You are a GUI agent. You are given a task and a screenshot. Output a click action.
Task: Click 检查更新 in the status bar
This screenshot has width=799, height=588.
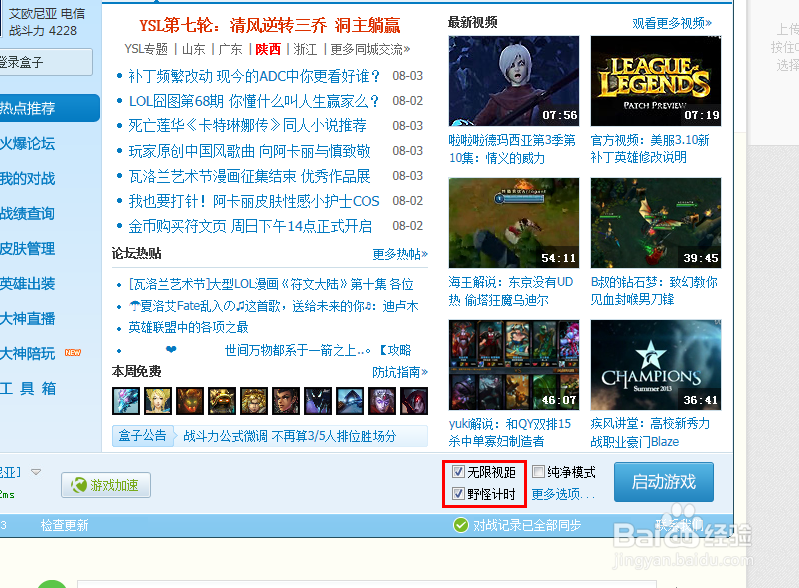coord(64,525)
